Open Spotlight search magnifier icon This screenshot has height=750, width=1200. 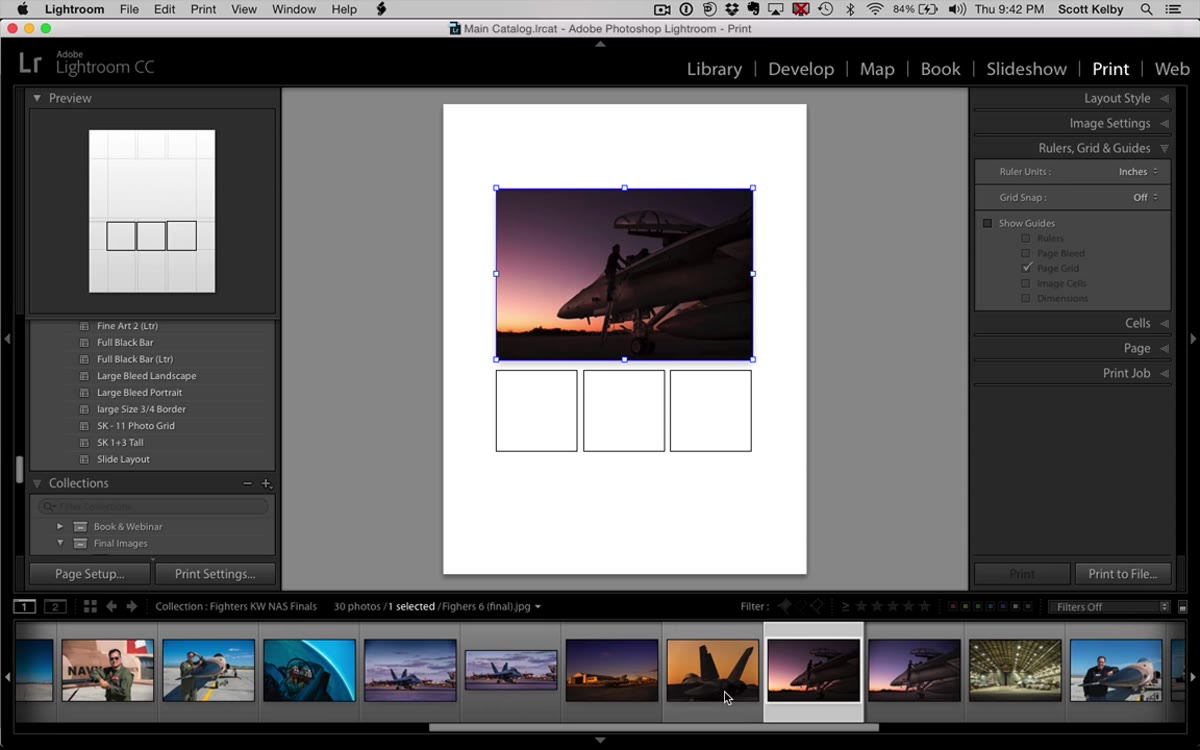[1147, 9]
